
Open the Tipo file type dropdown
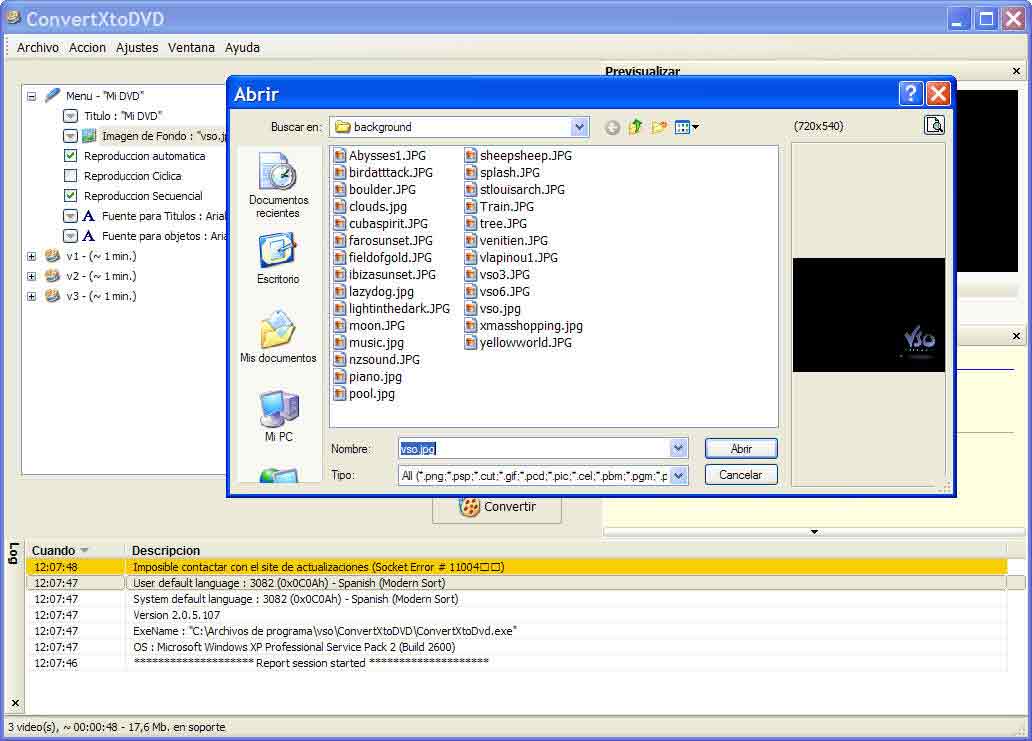pyautogui.click(x=679, y=475)
